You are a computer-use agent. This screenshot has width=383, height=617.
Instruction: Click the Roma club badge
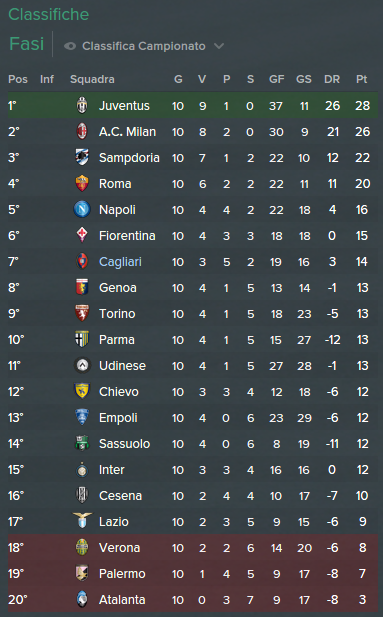82,183
